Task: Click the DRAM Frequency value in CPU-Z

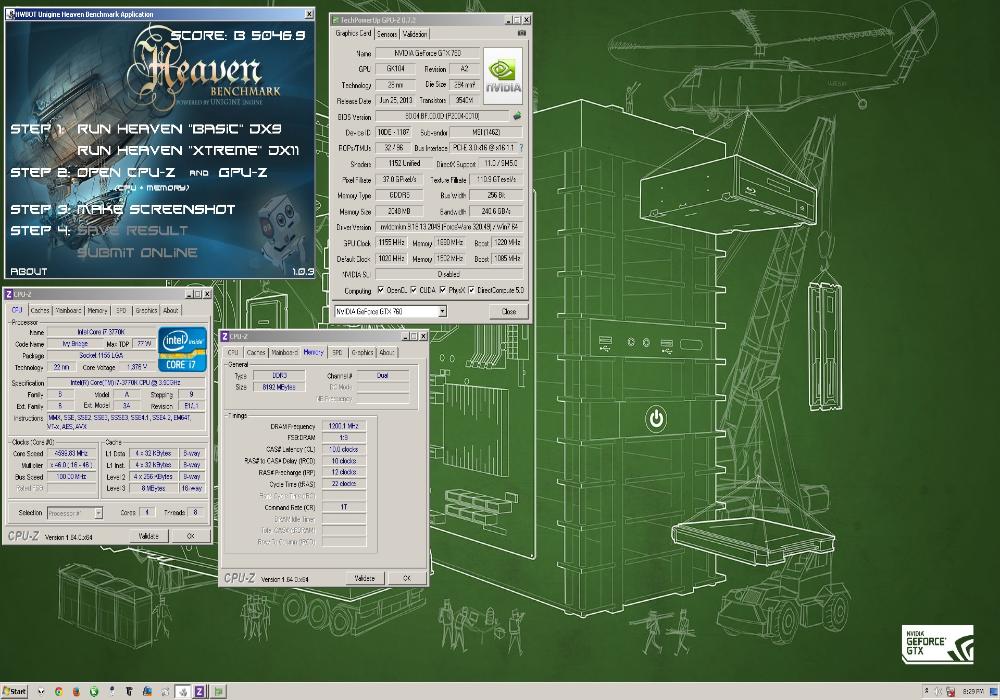Action: coord(344,426)
